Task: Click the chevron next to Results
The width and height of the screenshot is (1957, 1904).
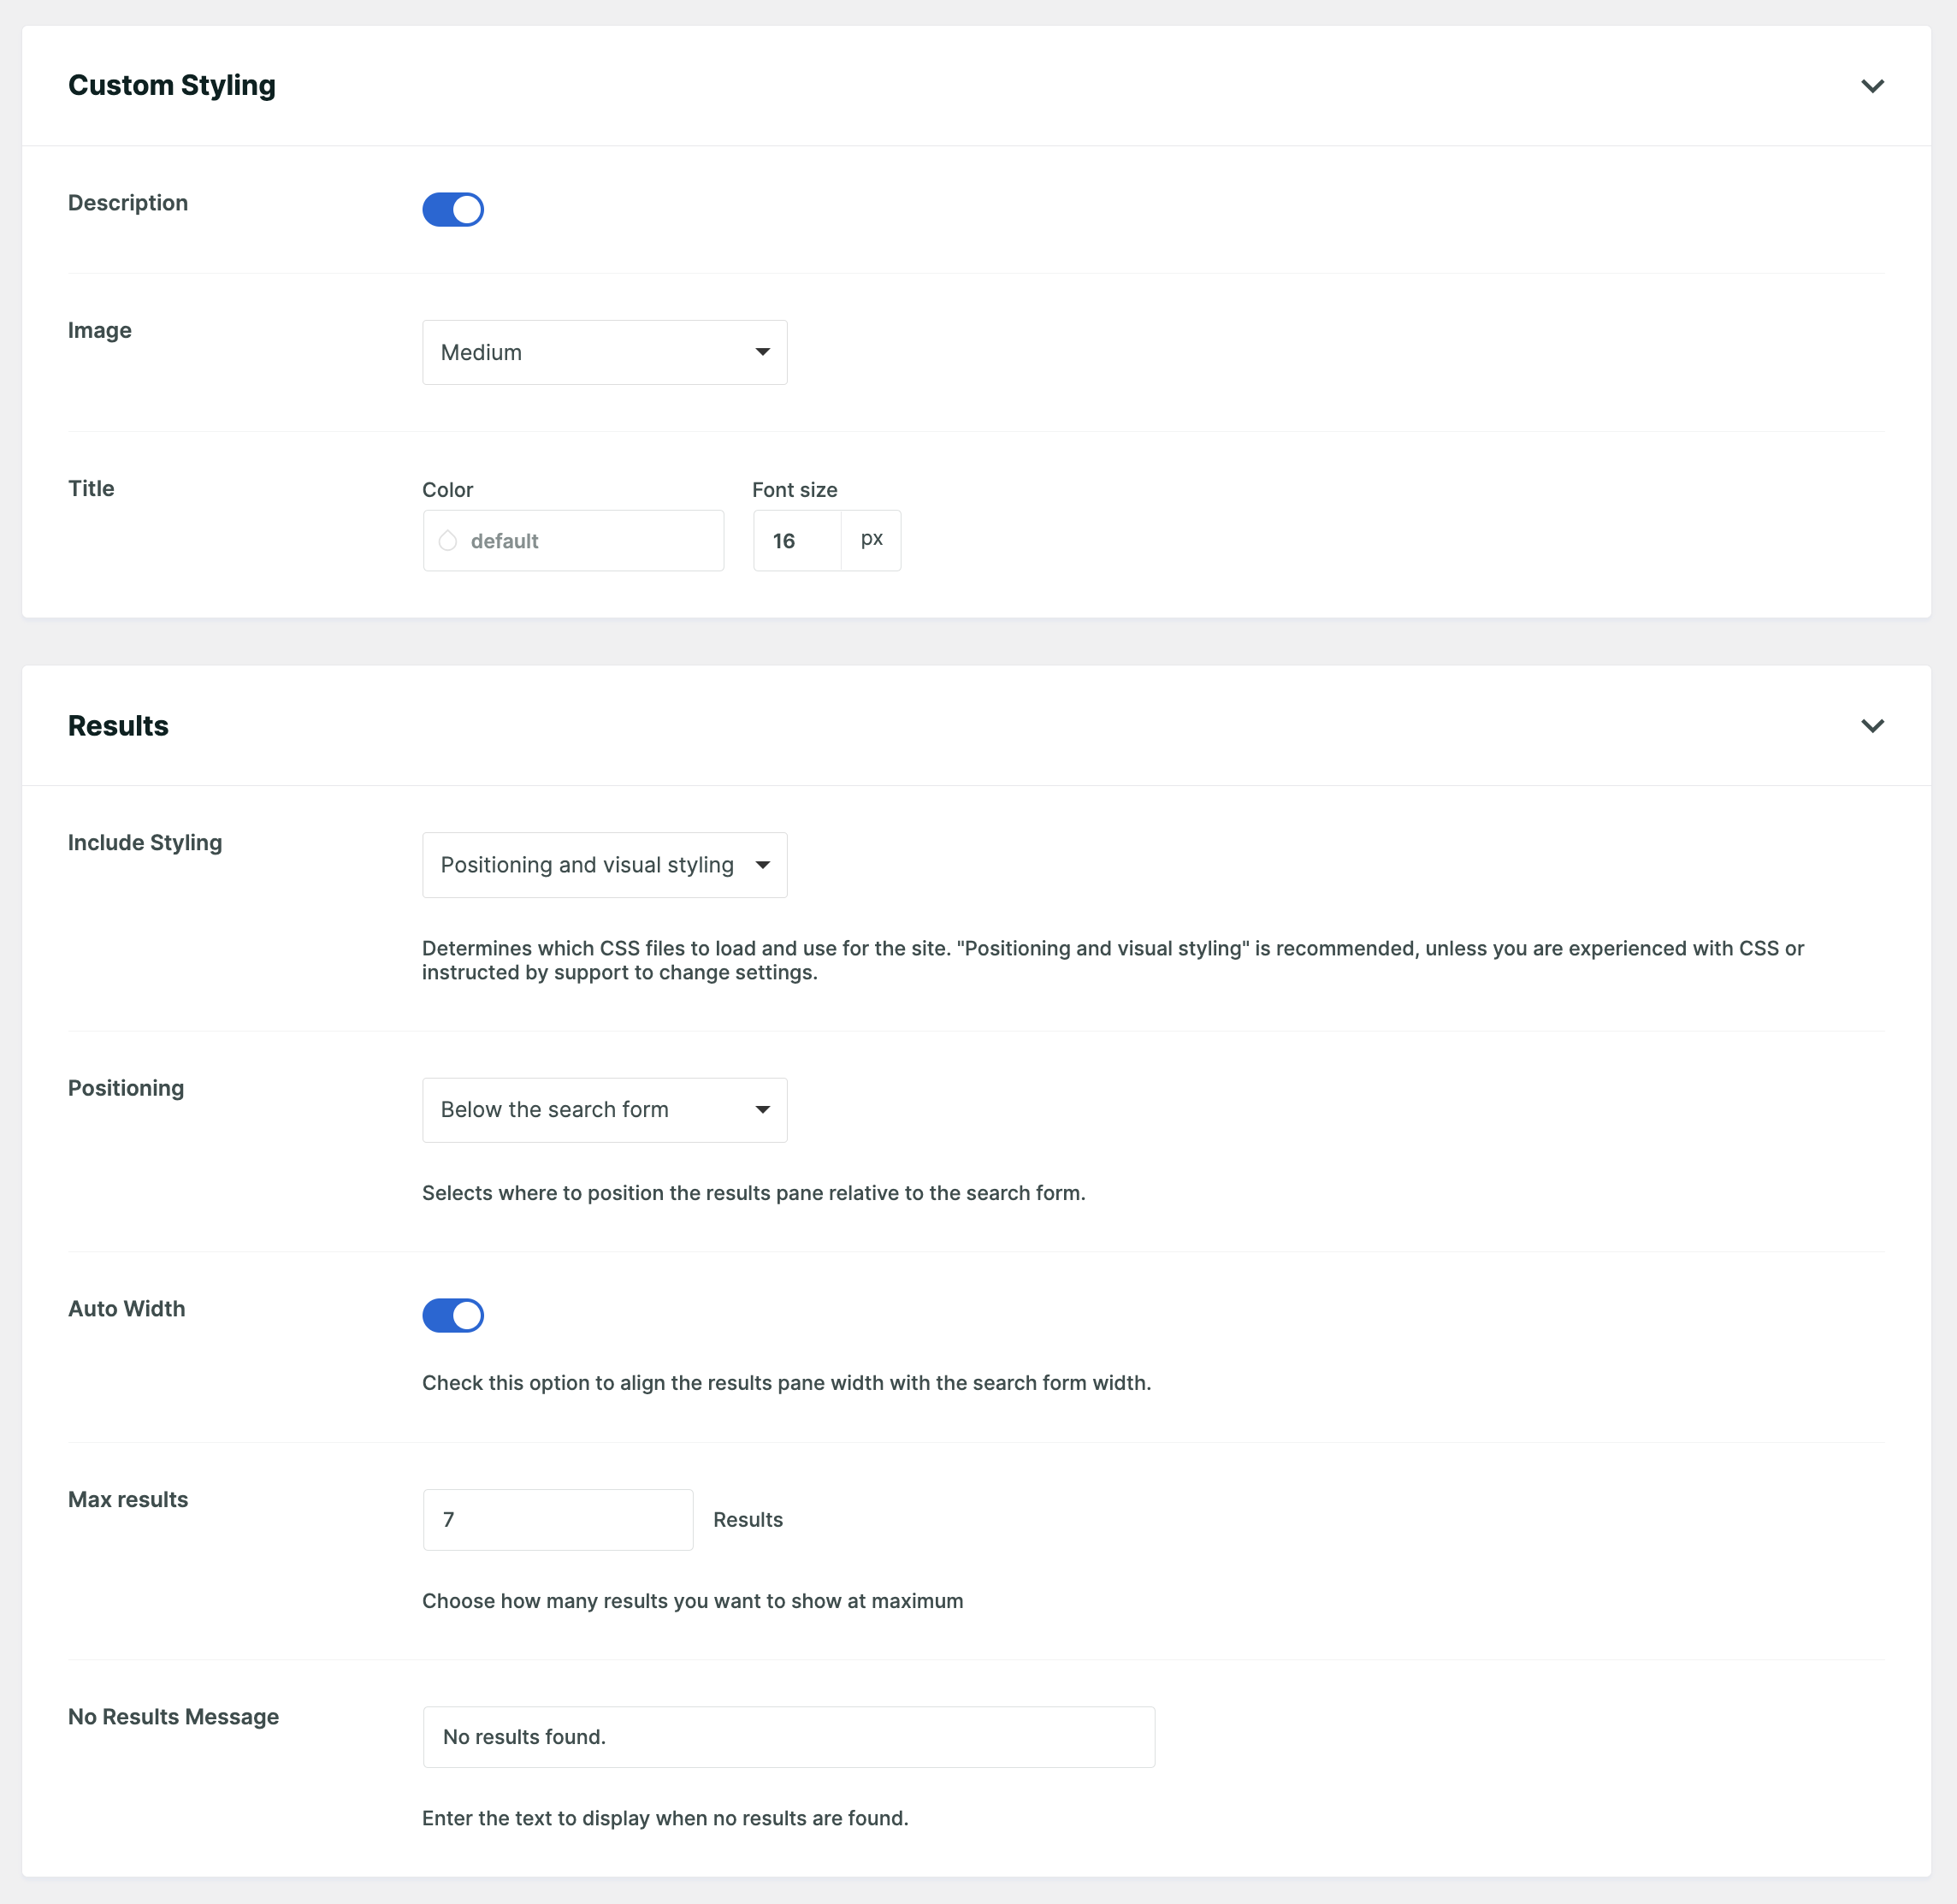Action: click(x=1874, y=725)
